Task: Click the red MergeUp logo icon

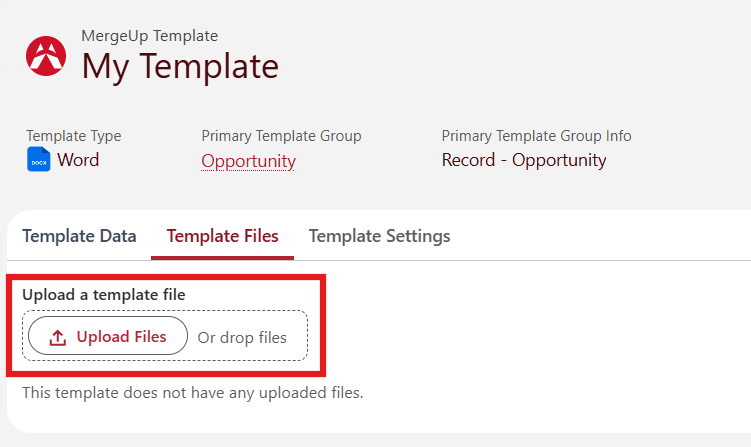Action: 46,56
